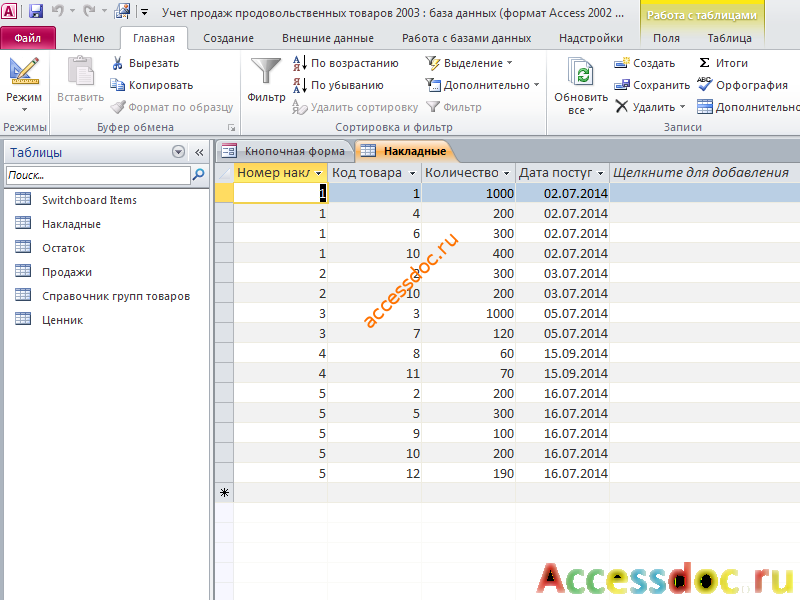Customize quick access toolbar dropdown arrow

coord(144,11)
